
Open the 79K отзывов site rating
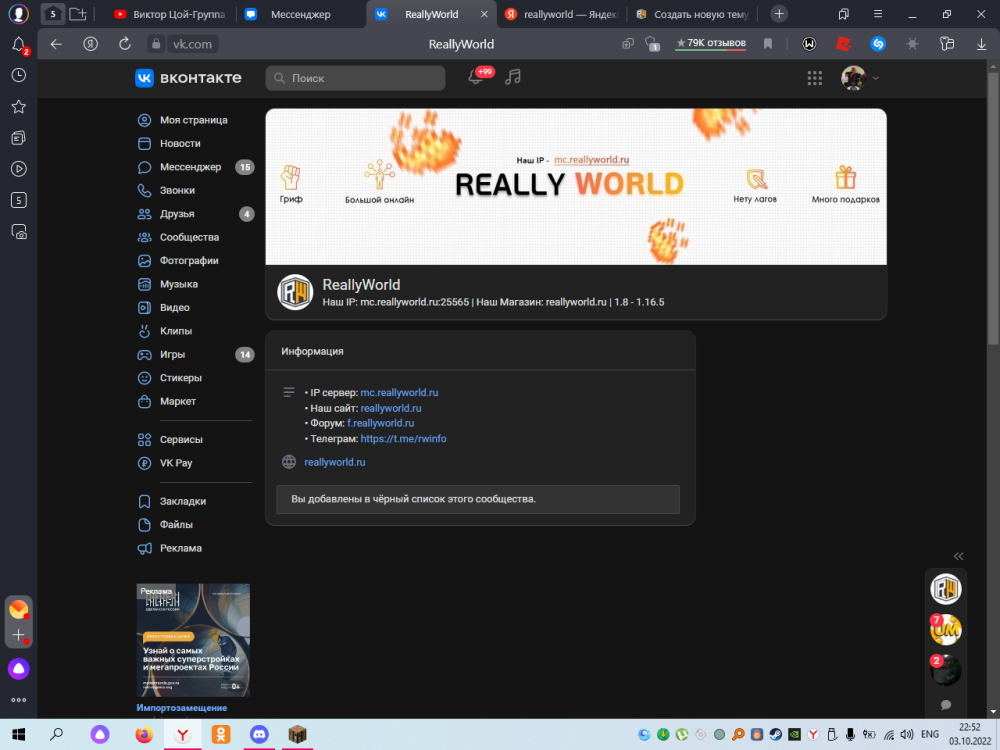pyautogui.click(x=710, y=43)
